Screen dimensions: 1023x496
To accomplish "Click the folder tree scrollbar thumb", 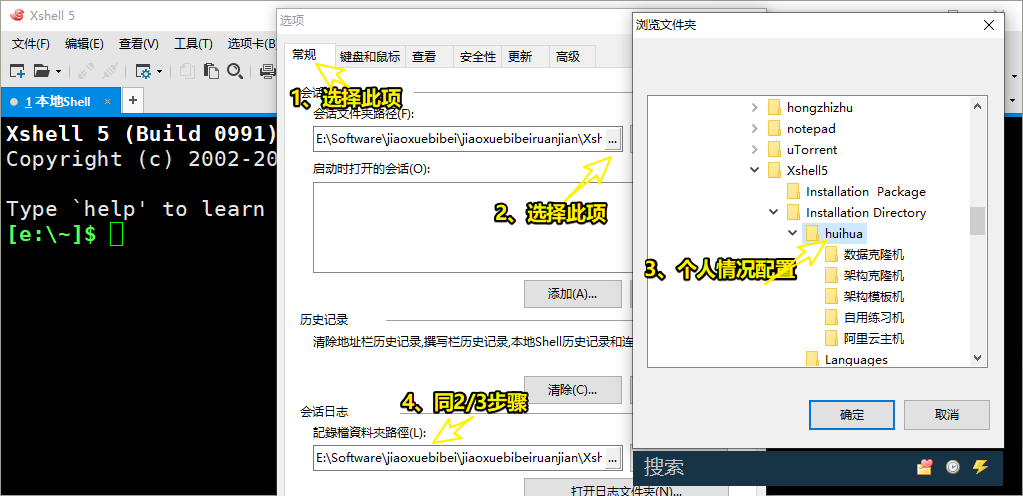I will tap(977, 221).
